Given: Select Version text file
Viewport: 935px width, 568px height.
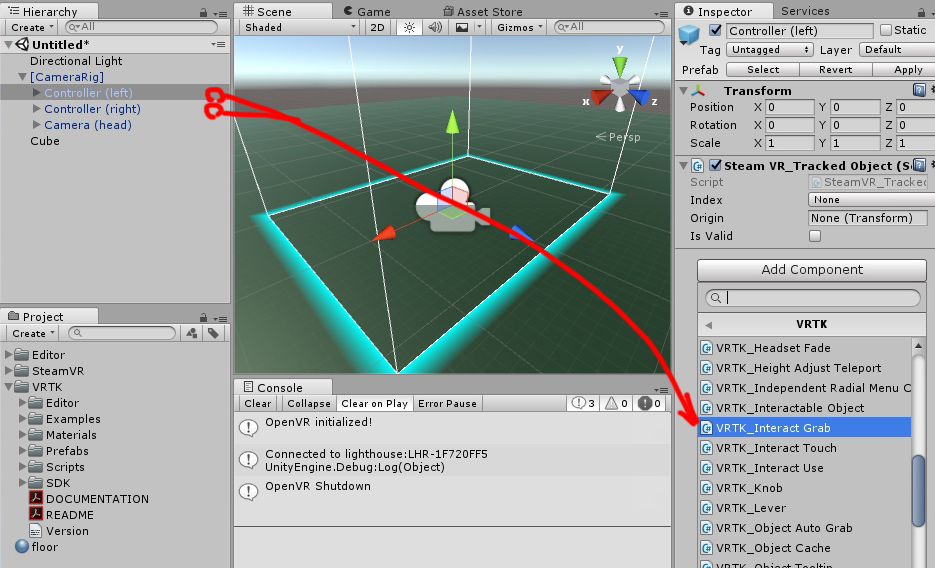Looking at the screenshot, I should pos(60,531).
